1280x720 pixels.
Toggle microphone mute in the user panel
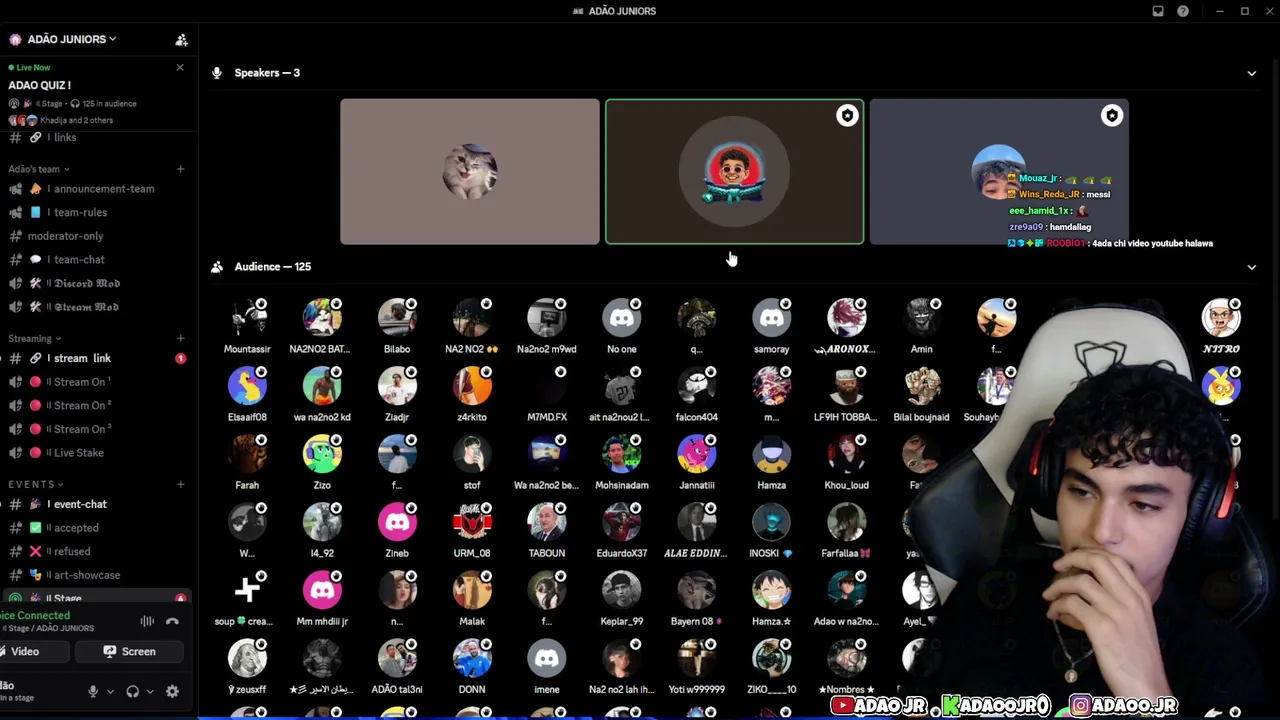[93, 691]
